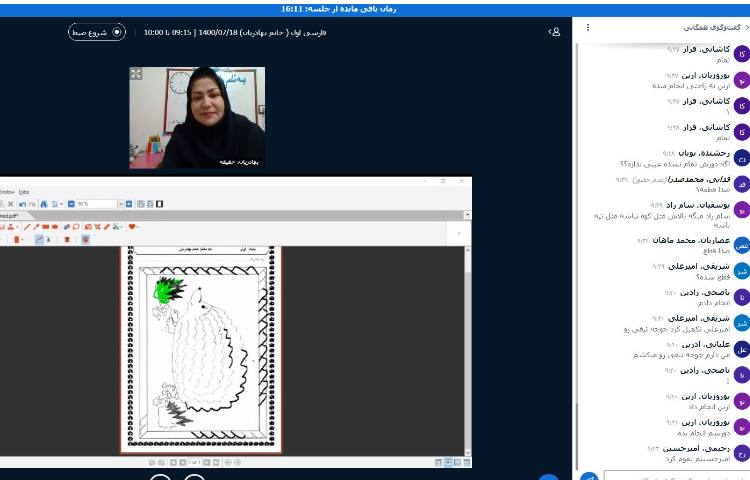Select the red heart stamp tool

coord(133,227)
